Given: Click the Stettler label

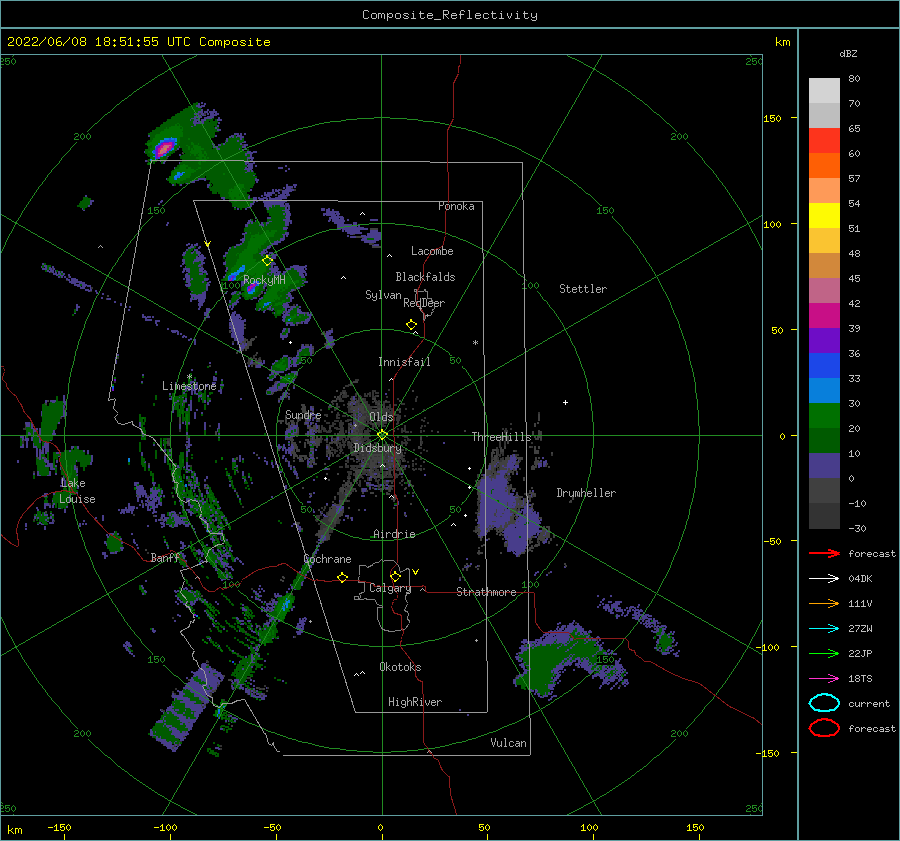Looking at the screenshot, I should pos(583,289).
